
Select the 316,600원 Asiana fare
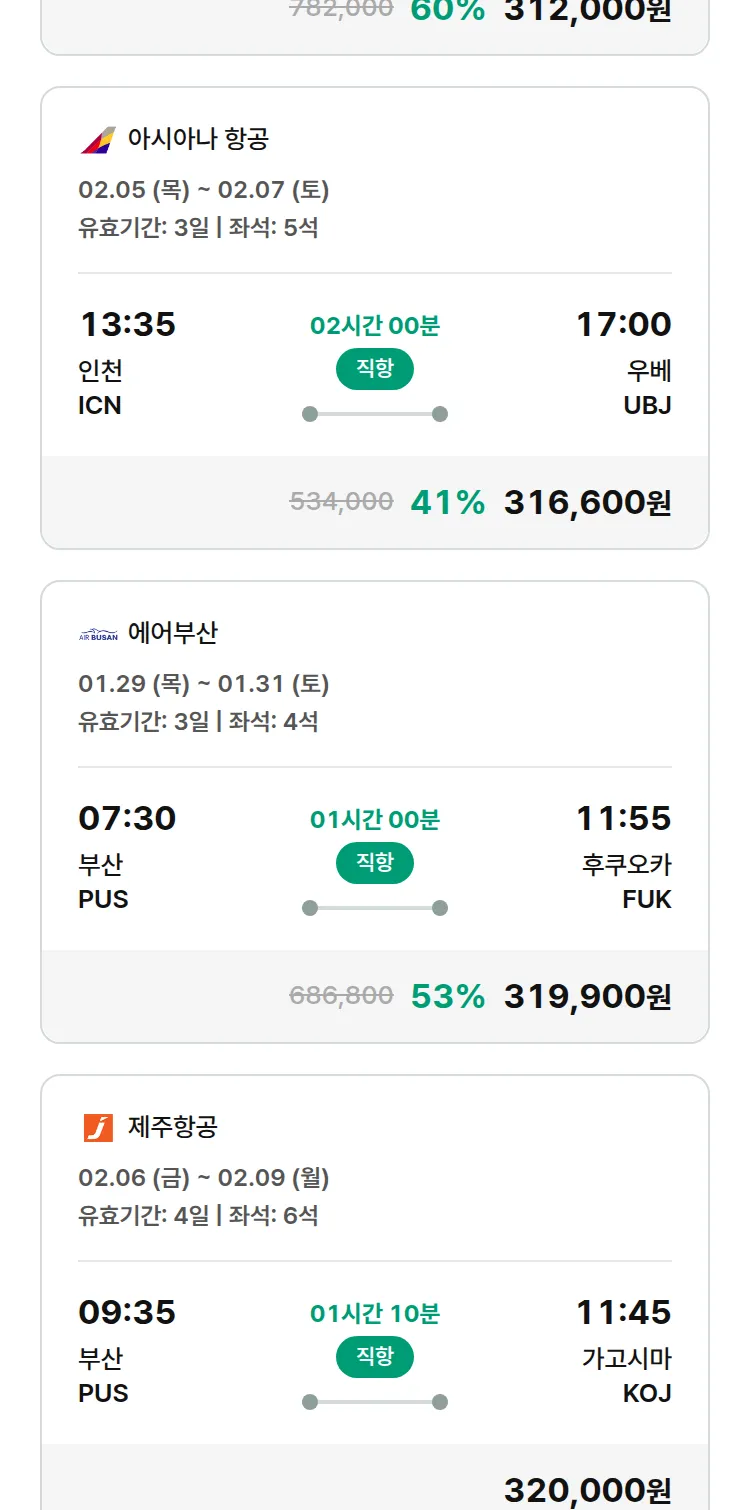point(587,502)
